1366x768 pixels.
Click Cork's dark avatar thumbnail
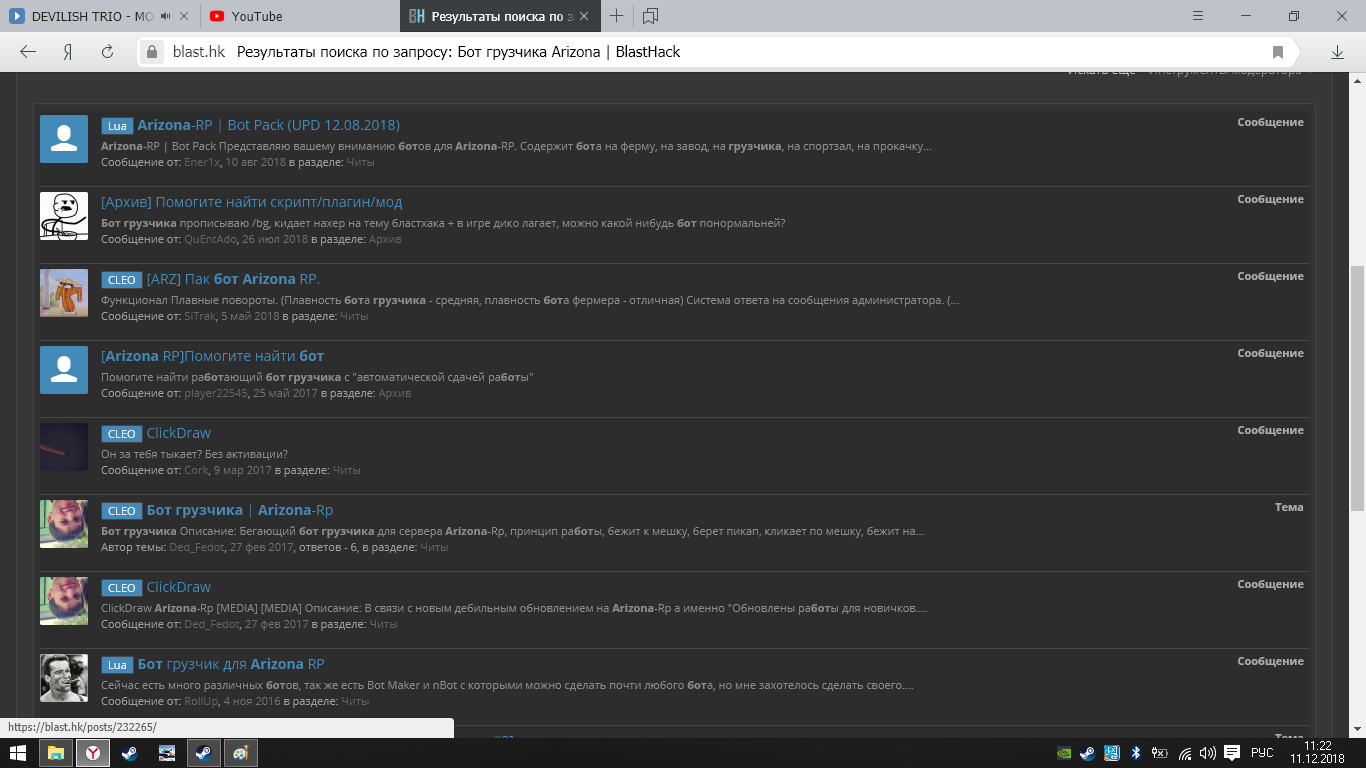tap(64, 446)
